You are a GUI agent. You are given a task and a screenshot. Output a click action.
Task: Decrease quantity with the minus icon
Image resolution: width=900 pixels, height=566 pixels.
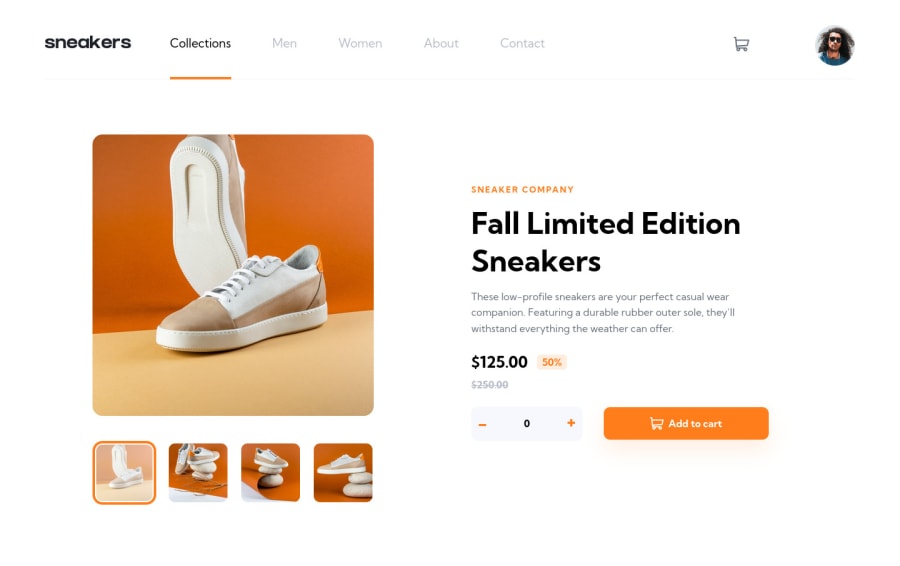point(483,424)
